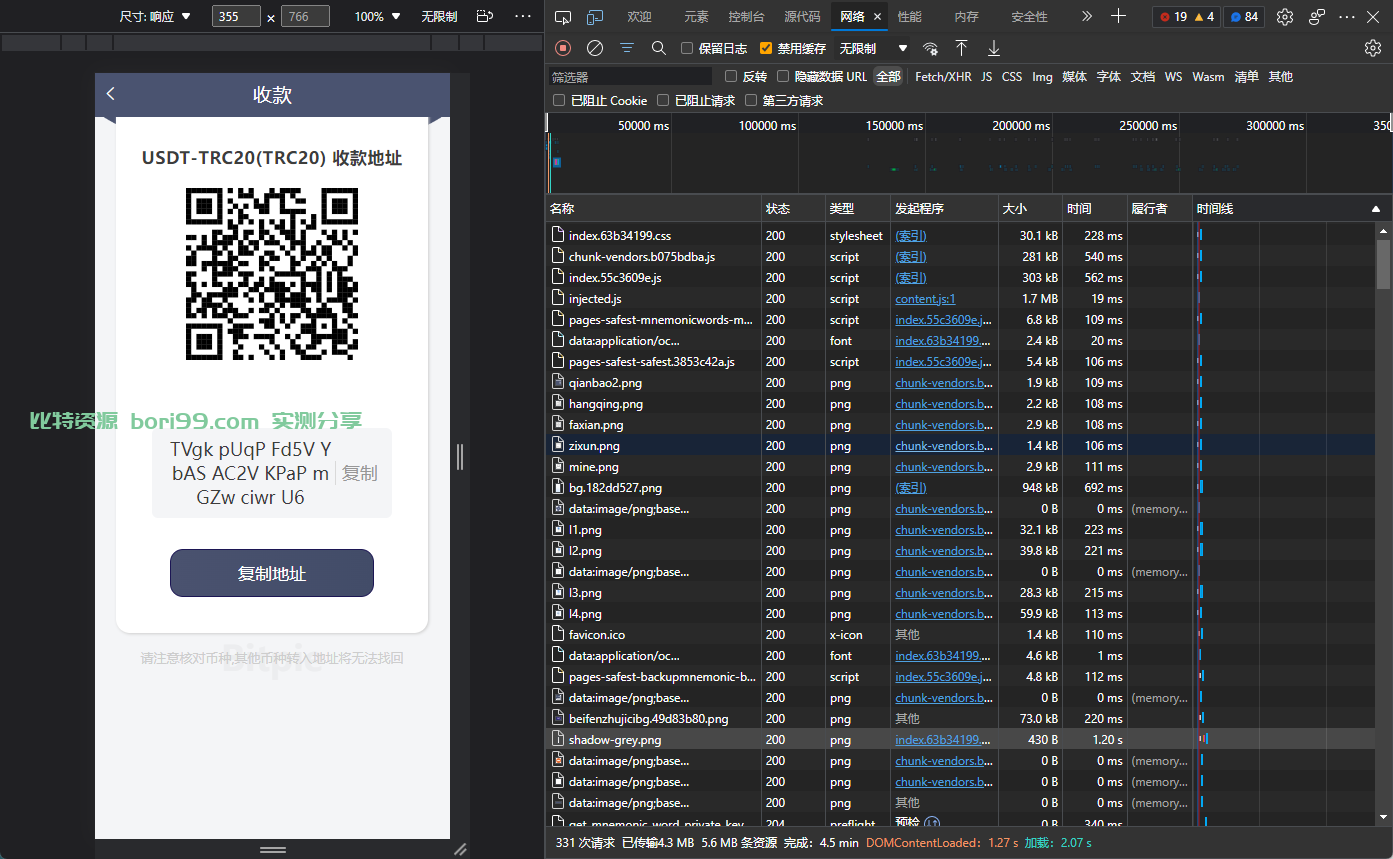1393x859 pixels.
Task: Open the Network panel throttling dropdown
Action: point(873,48)
